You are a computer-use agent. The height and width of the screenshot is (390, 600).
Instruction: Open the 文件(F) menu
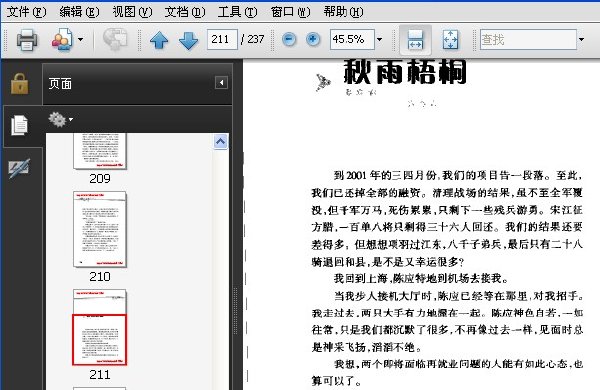click(26, 12)
